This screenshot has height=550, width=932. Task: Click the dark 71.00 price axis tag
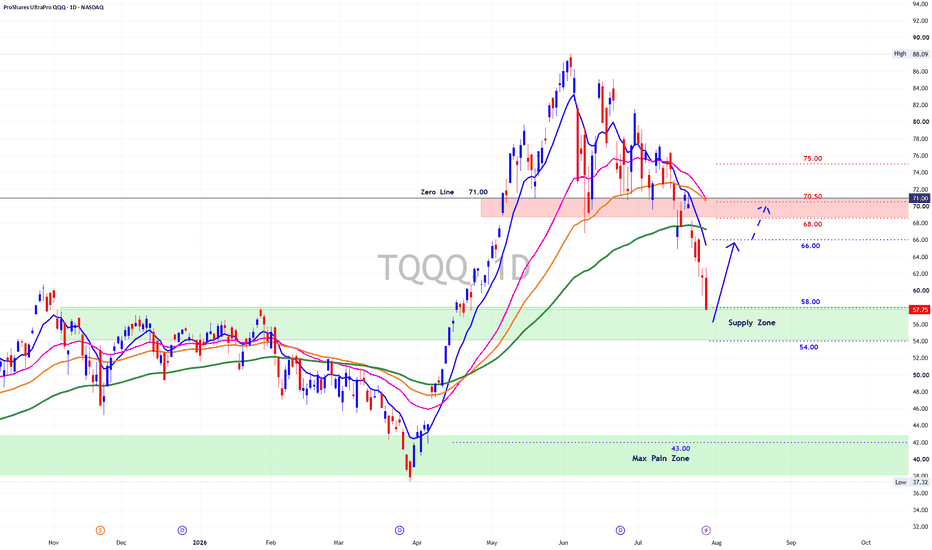920,198
